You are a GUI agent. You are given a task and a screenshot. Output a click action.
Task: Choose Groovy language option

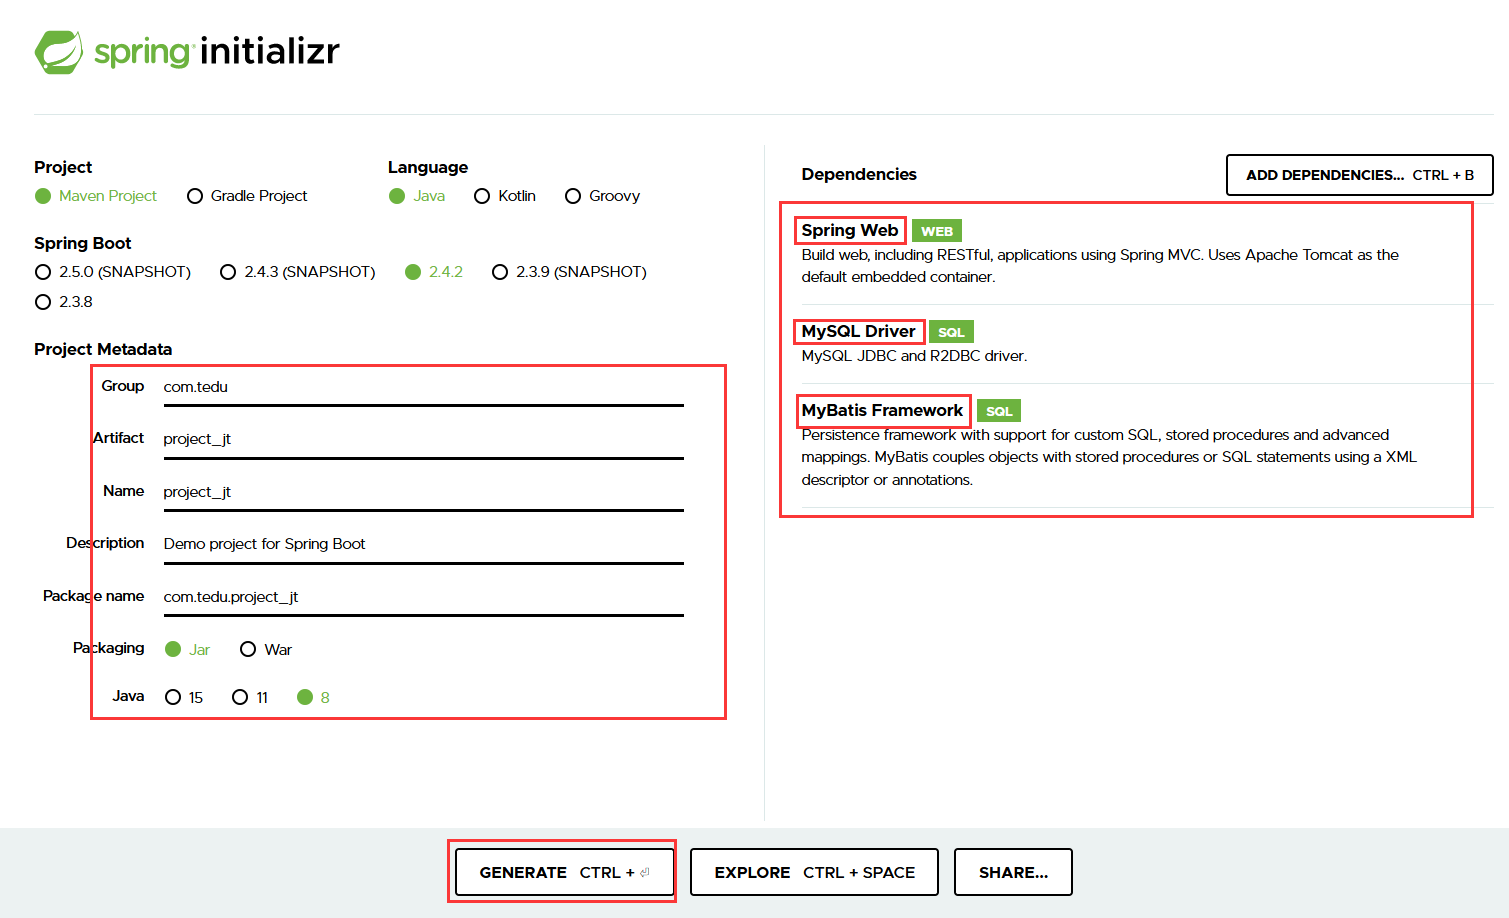point(602,196)
